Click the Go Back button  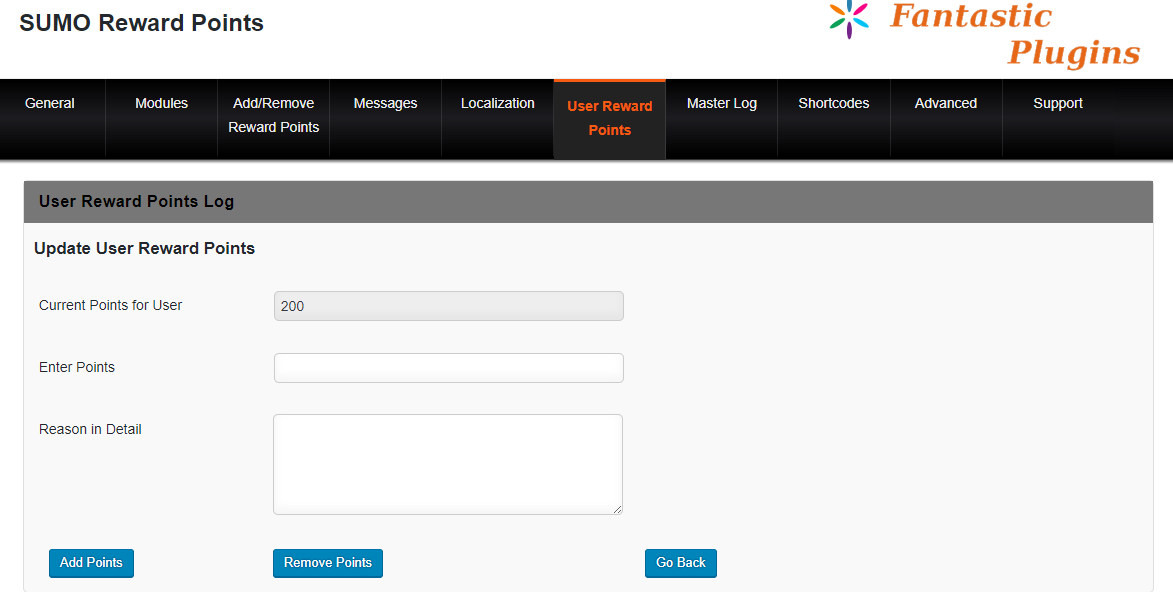coord(681,563)
